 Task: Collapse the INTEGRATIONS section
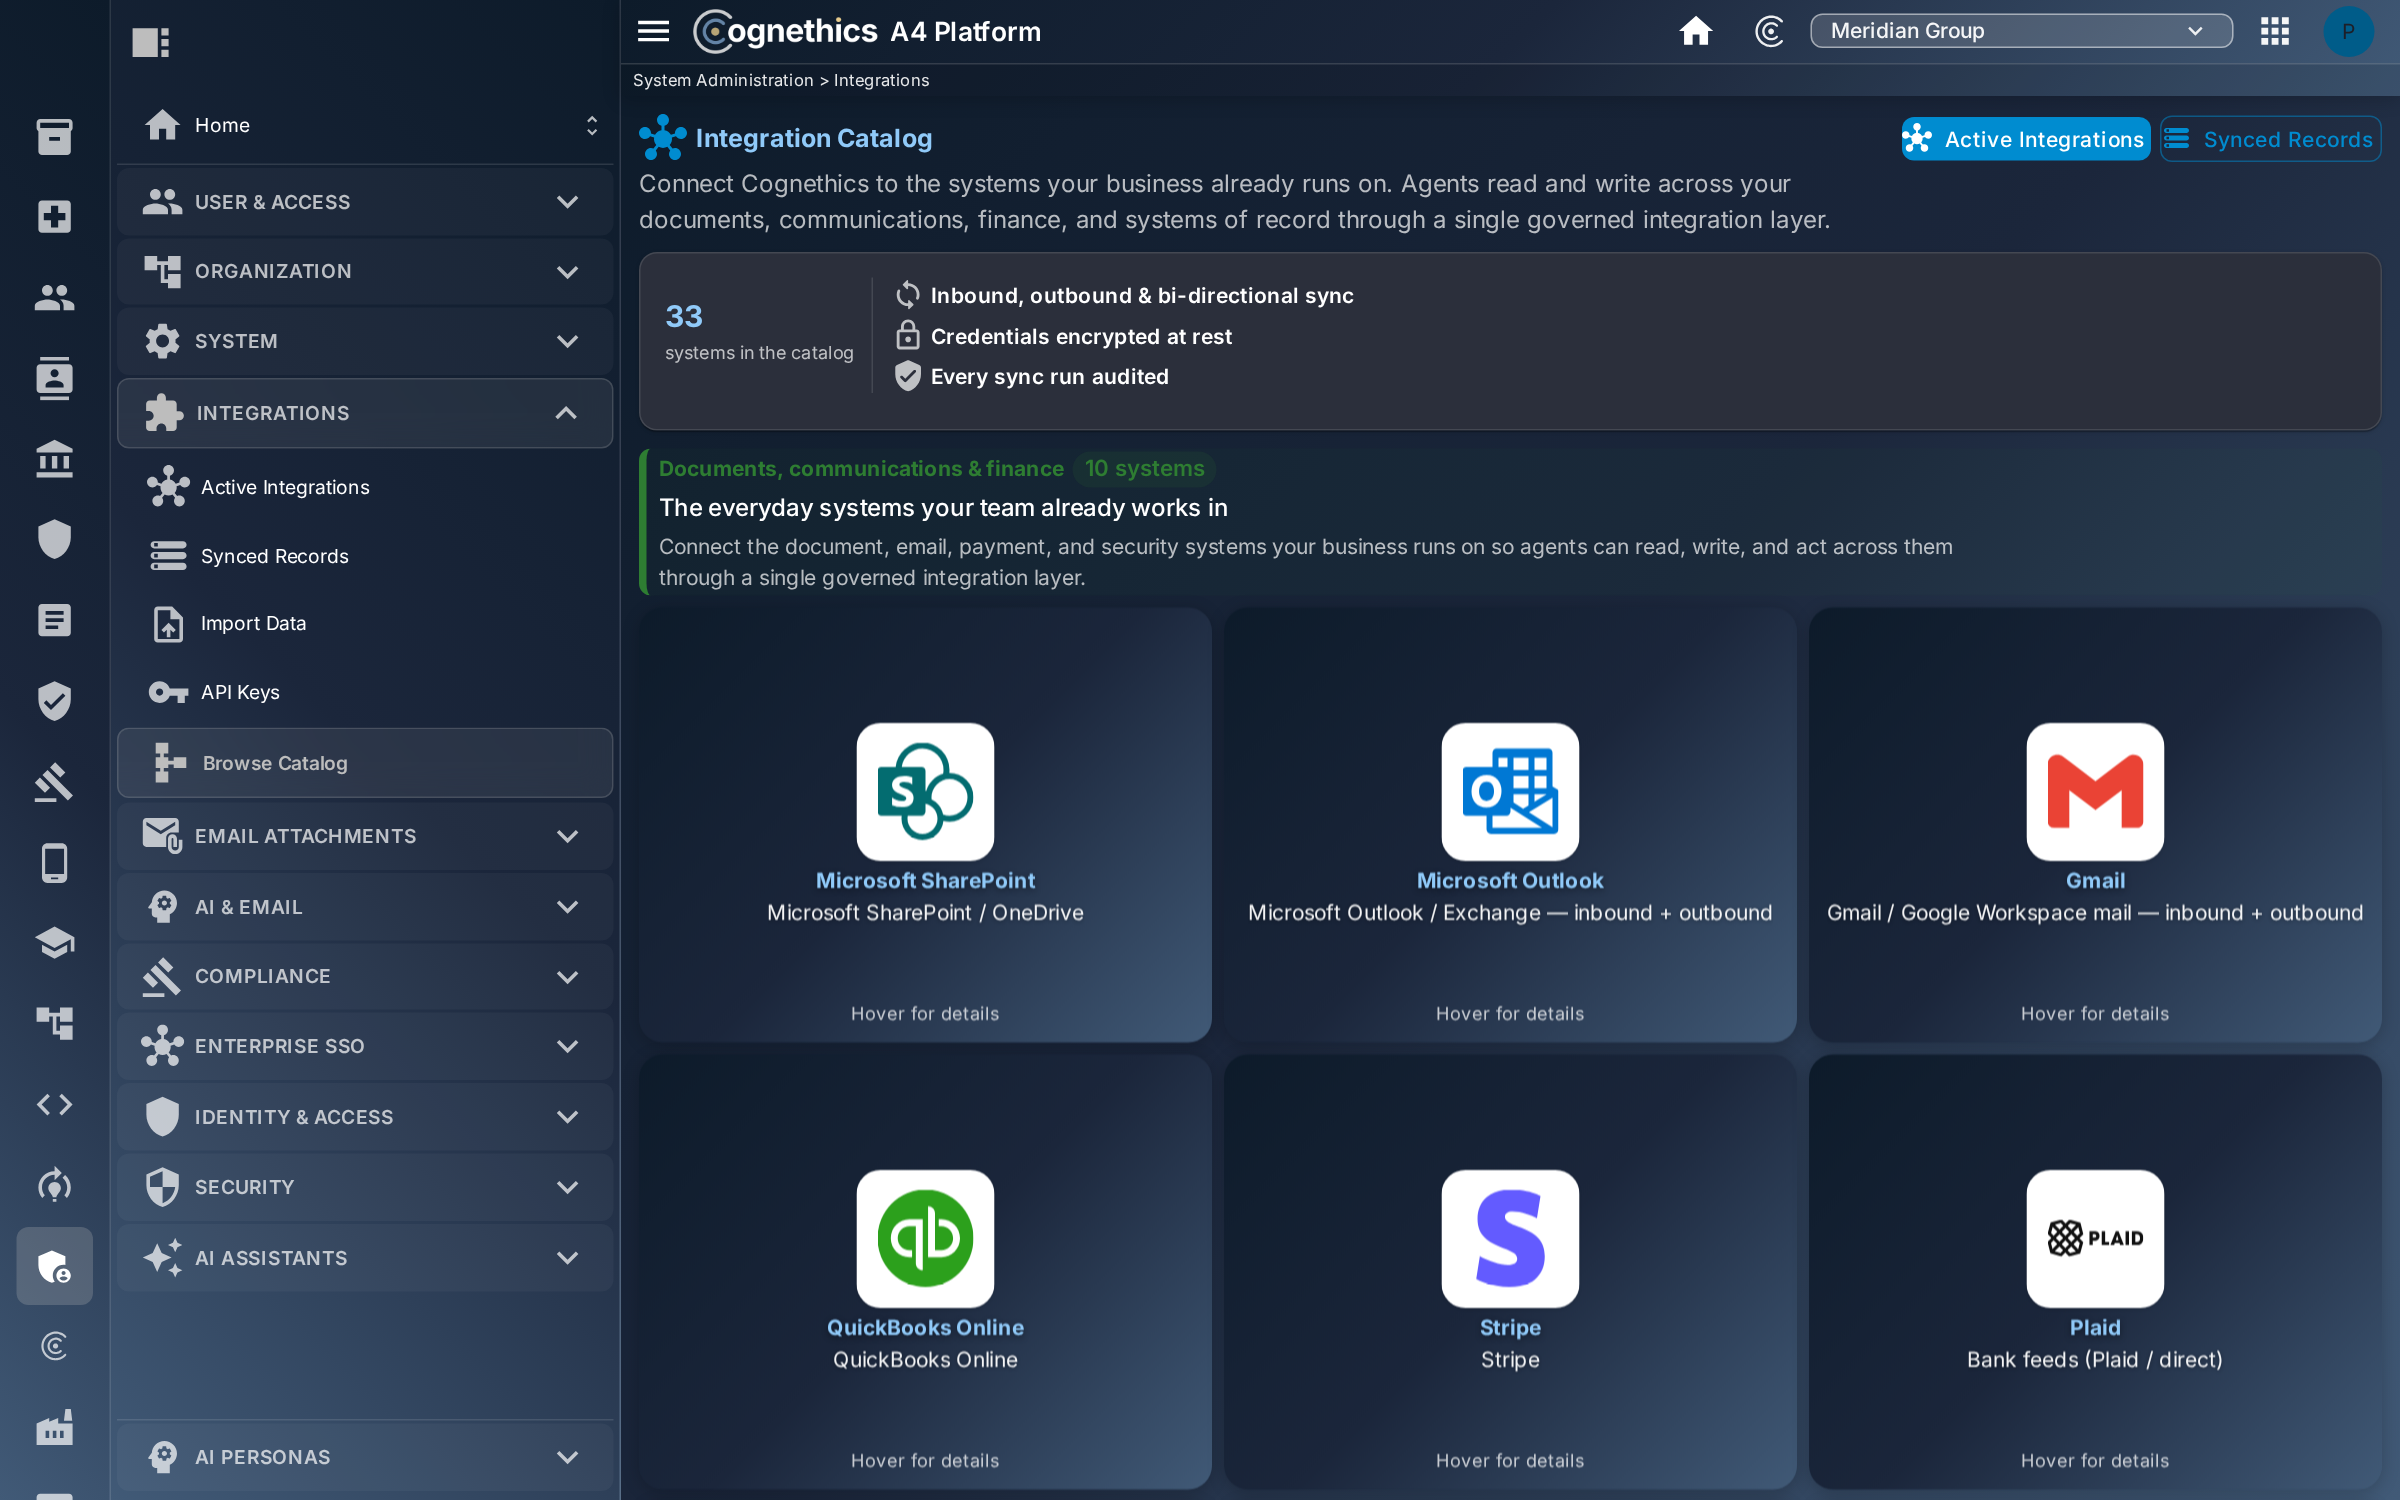pos(365,413)
